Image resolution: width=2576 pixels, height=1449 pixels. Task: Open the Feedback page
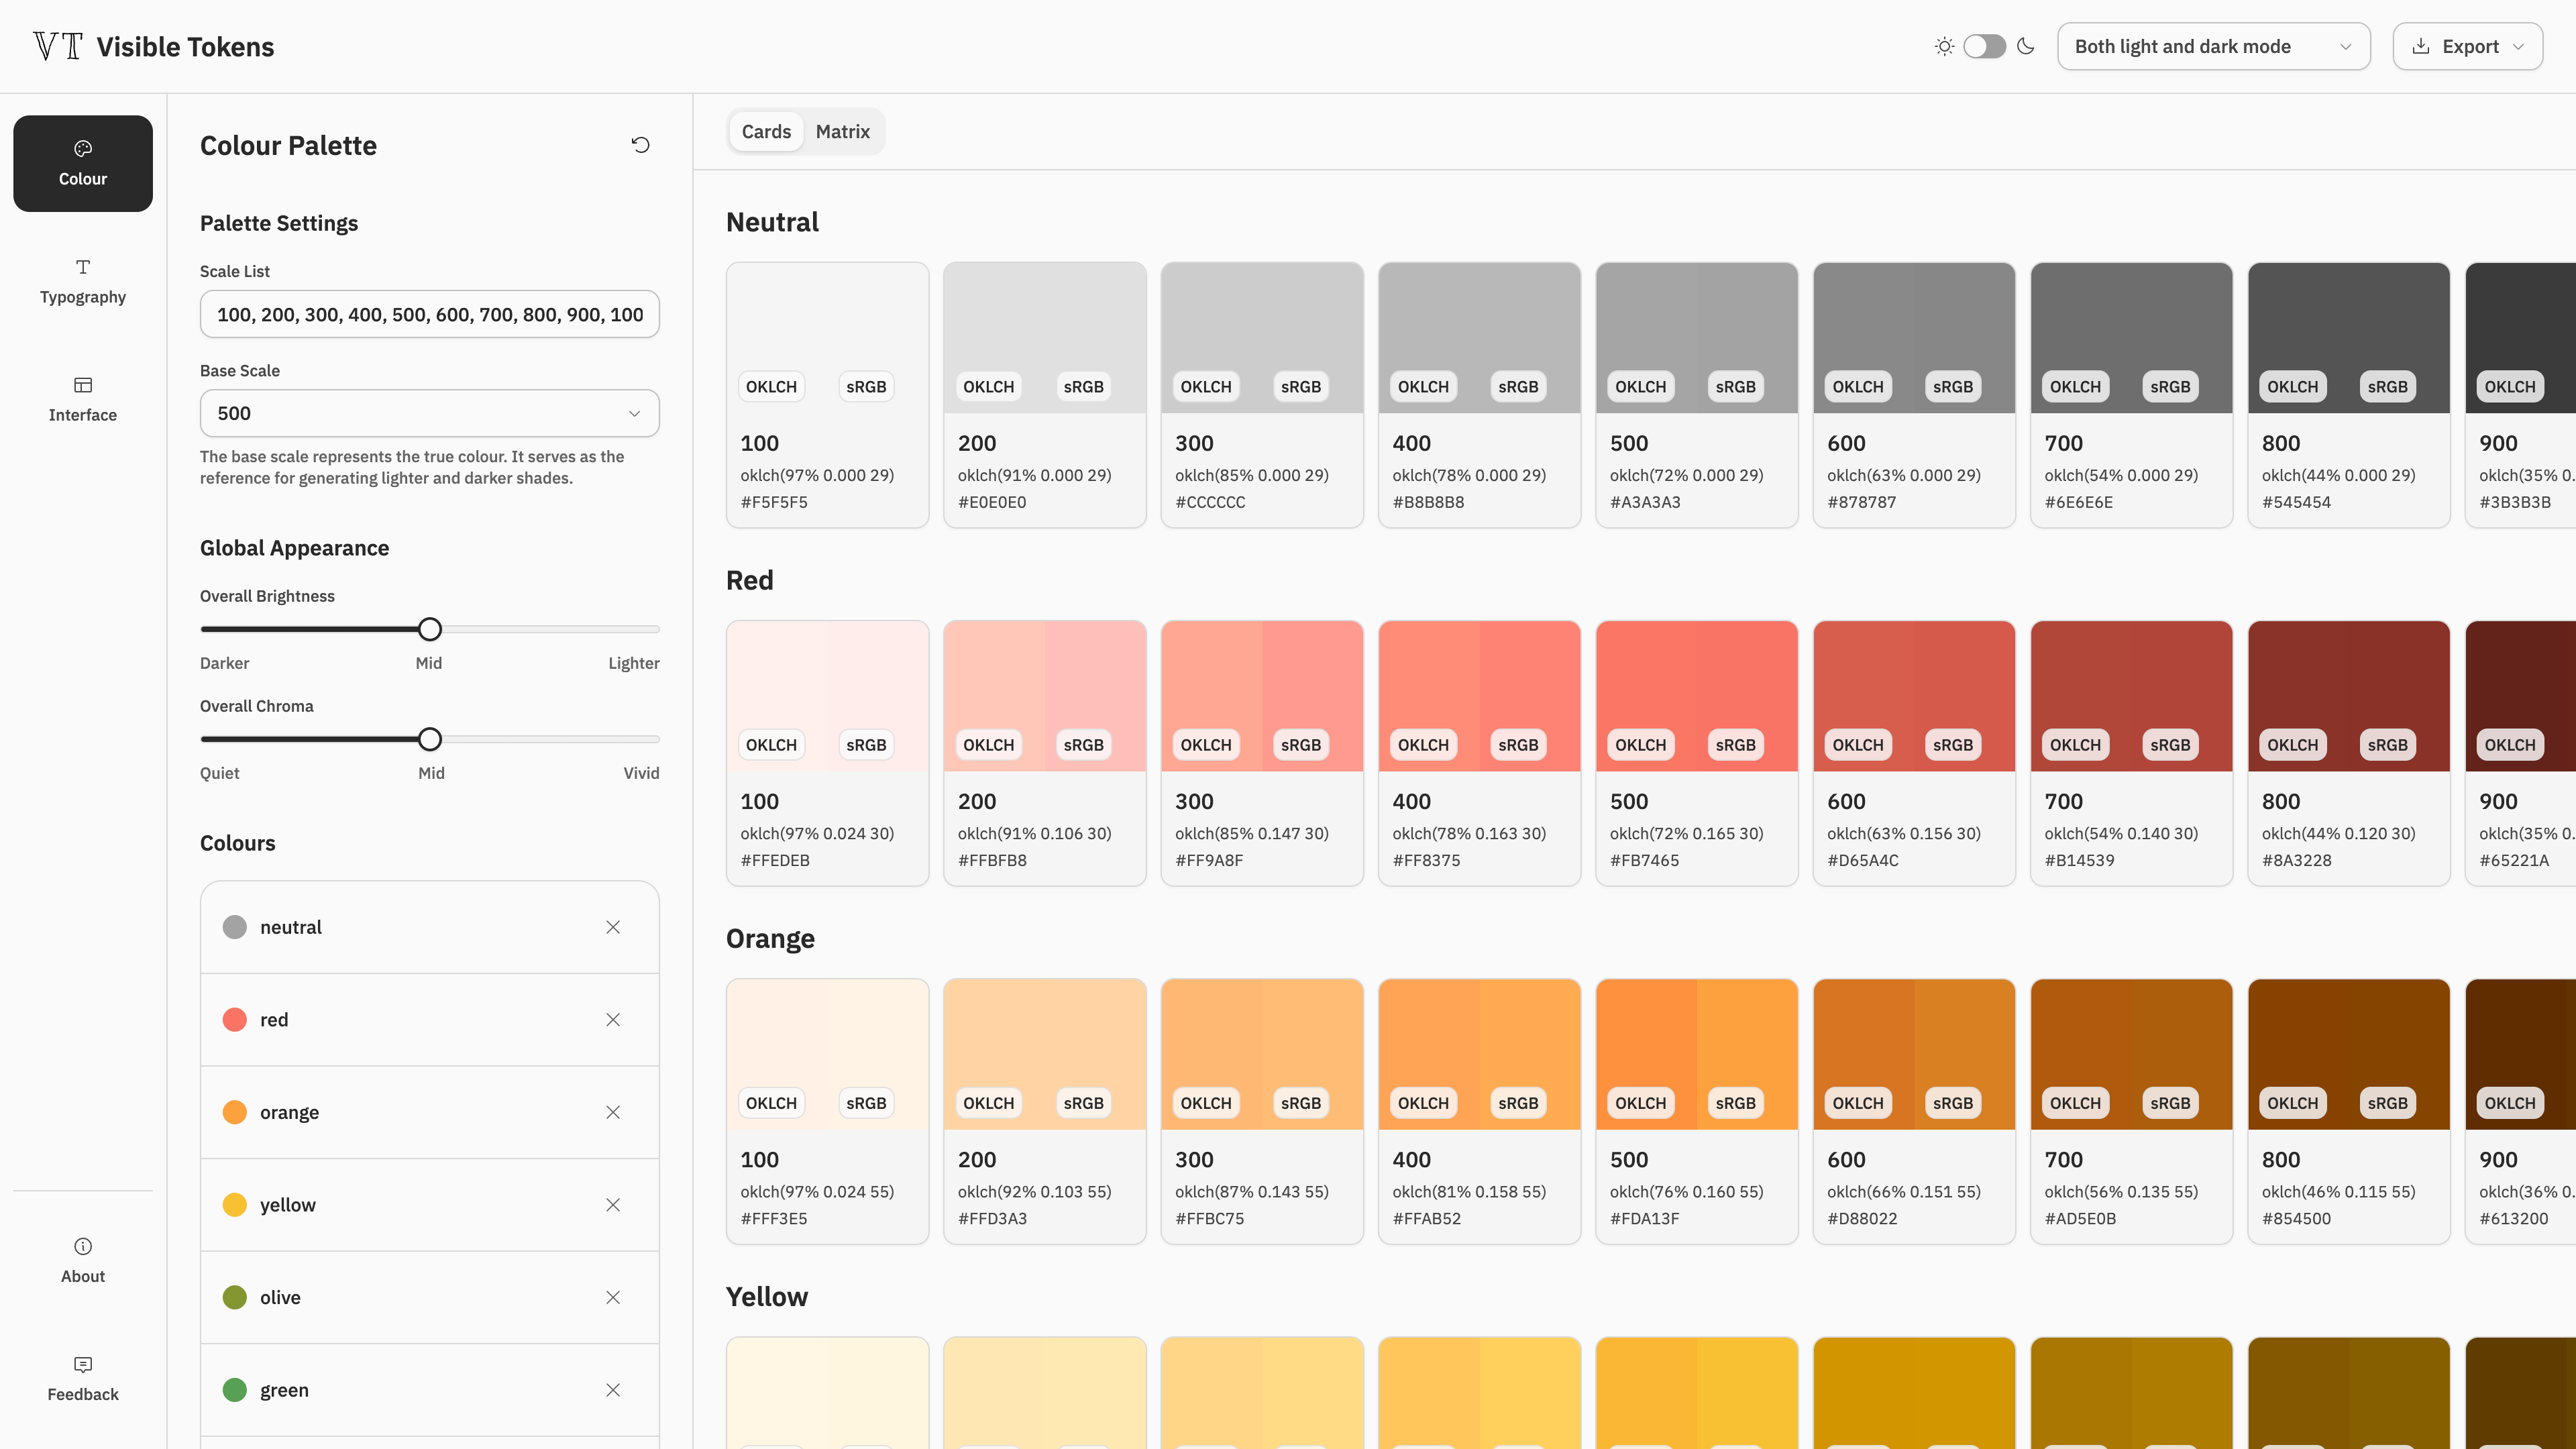click(83, 1378)
